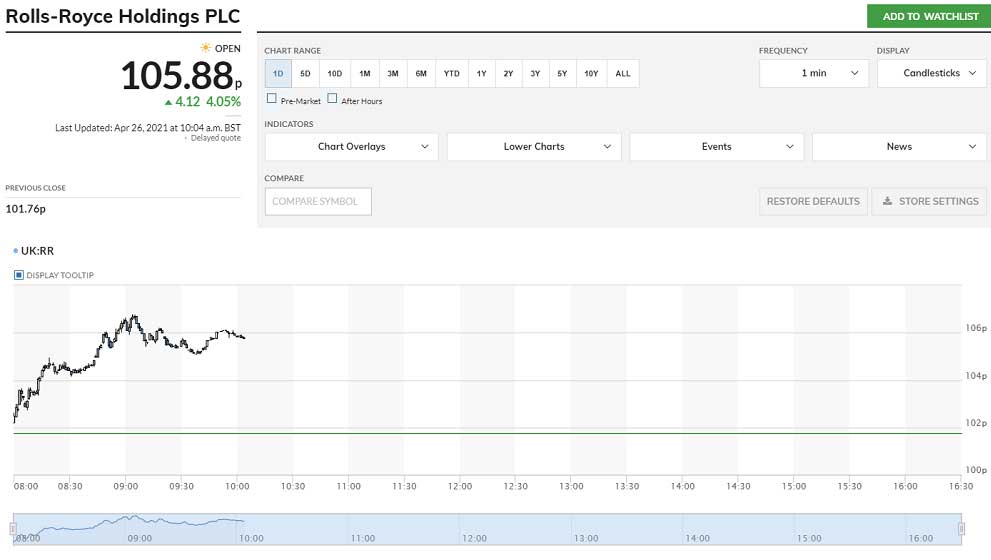Click the Delayed quote note
The height and width of the screenshot is (560, 991).
(x=216, y=138)
